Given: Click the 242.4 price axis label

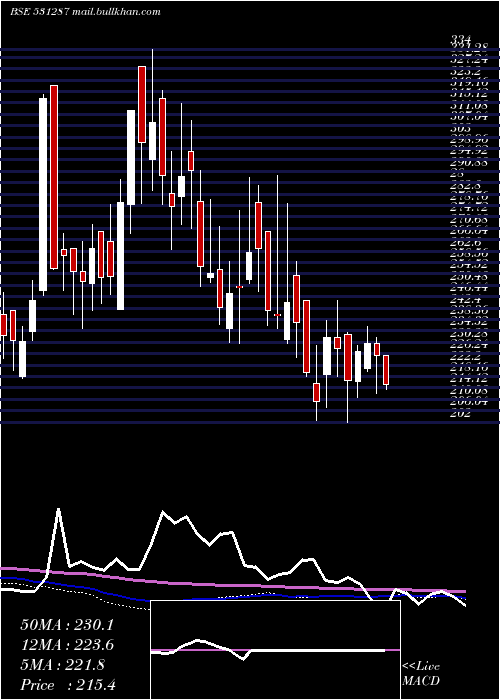Looking at the screenshot, I should tap(466, 300).
